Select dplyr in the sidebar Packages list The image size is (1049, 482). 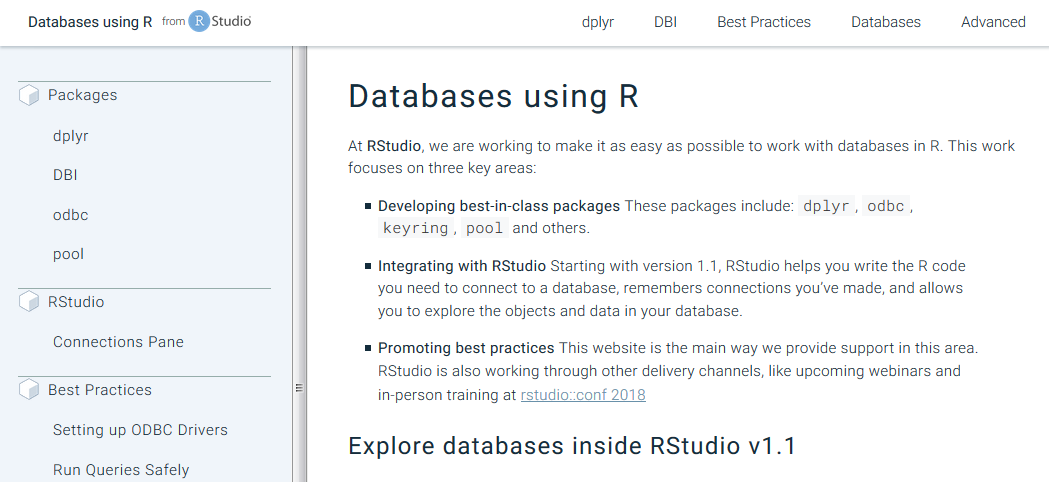[70, 136]
